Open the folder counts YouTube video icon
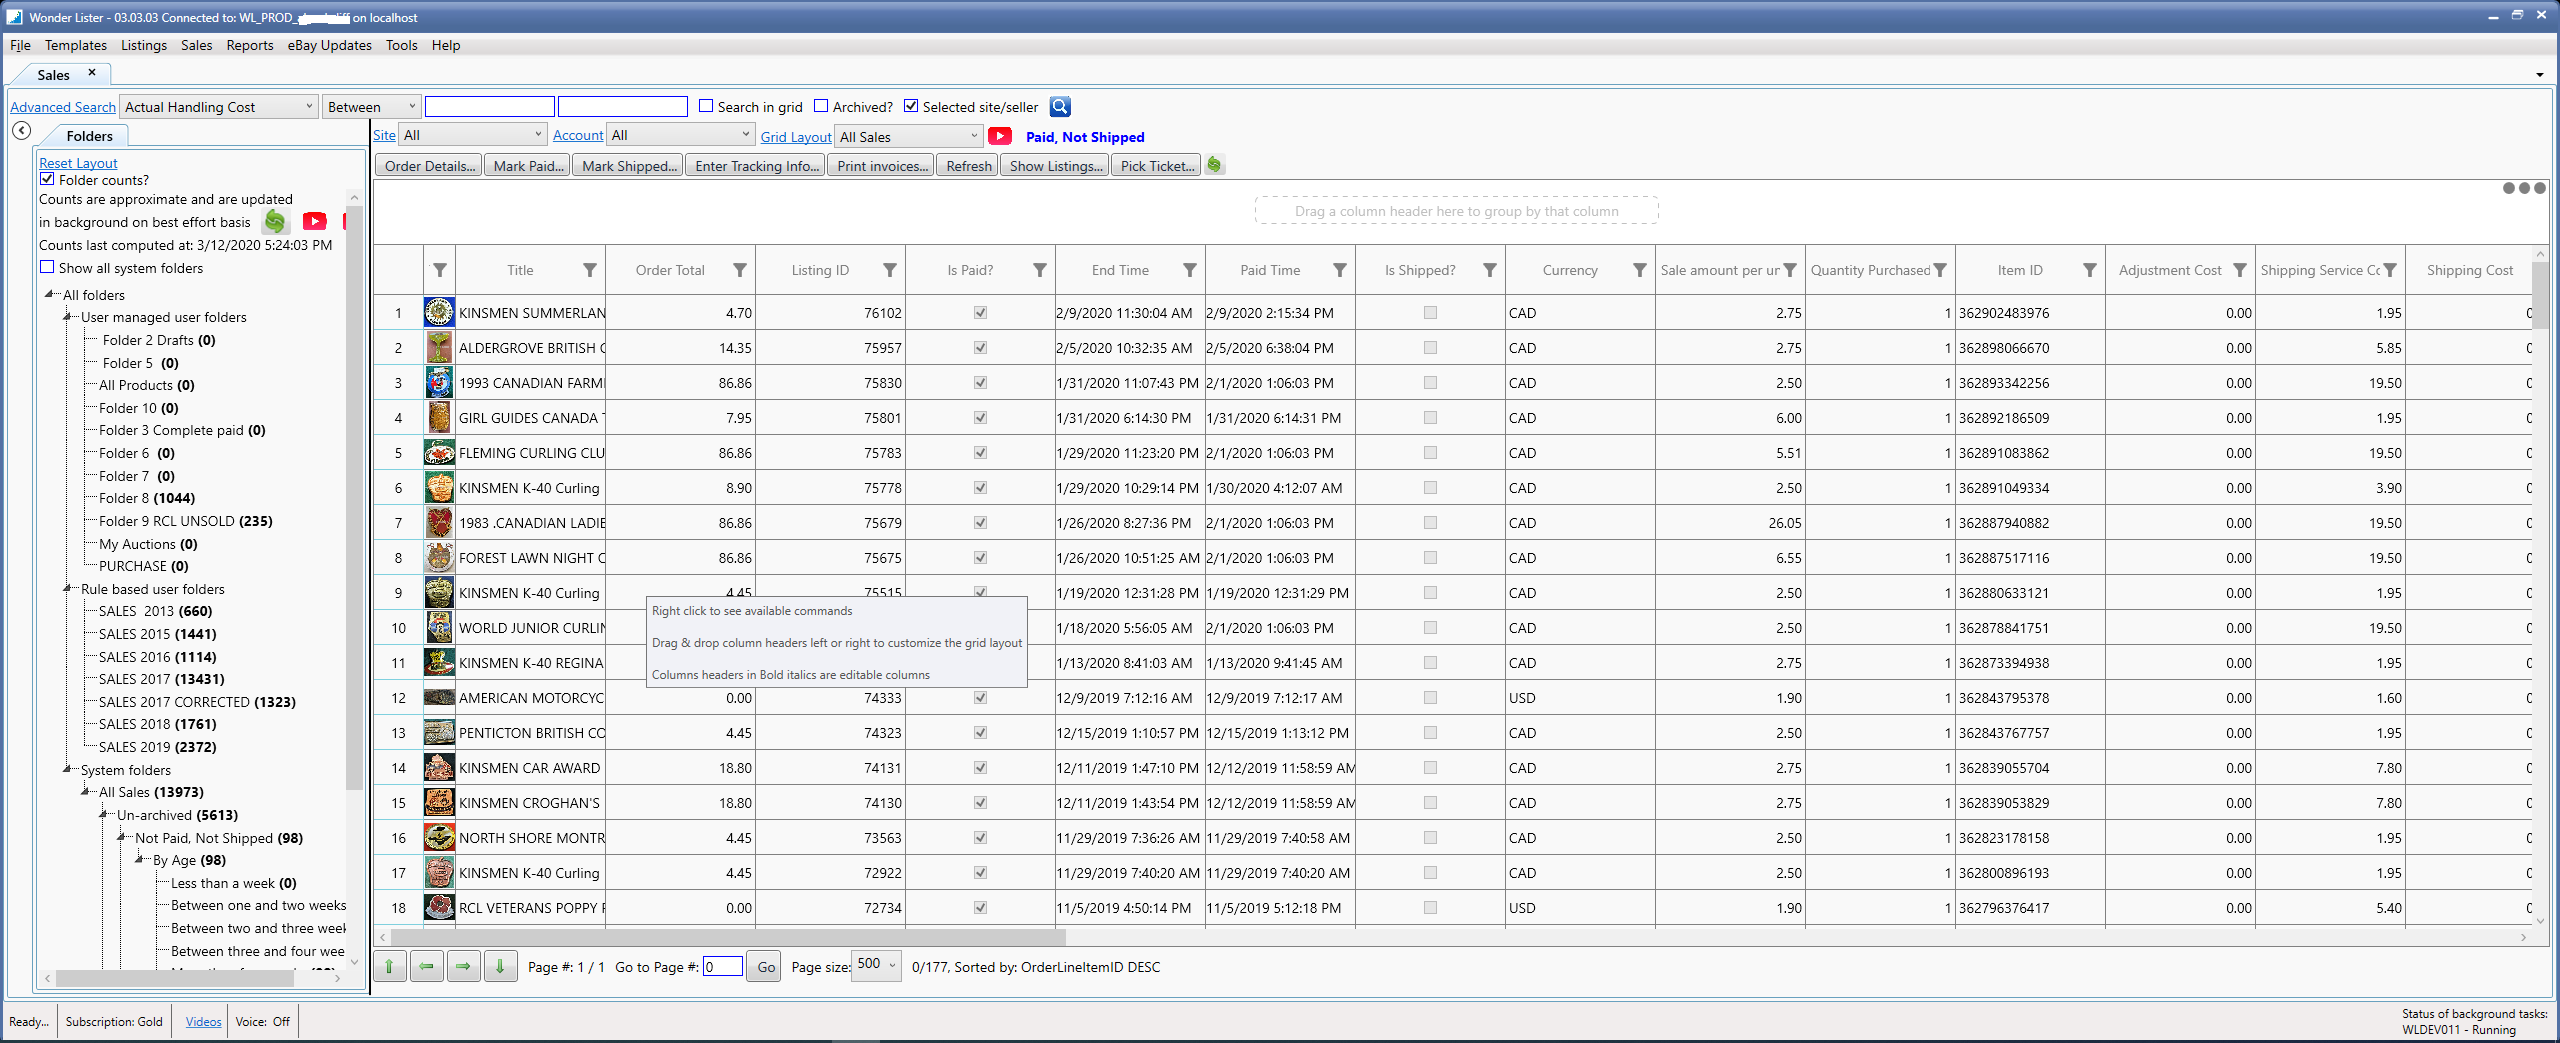Image resolution: width=2560 pixels, height=1043 pixels. click(x=315, y=221)
